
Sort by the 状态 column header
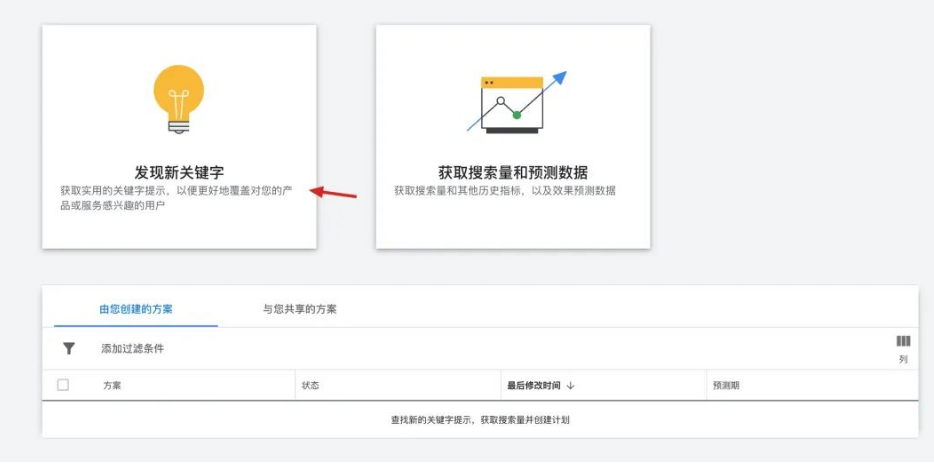(310, 385)
